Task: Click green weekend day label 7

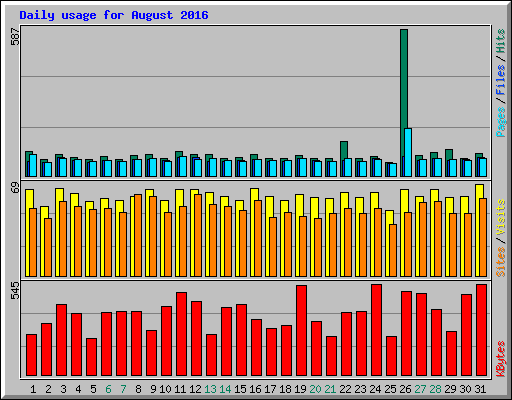Action: 123,389
